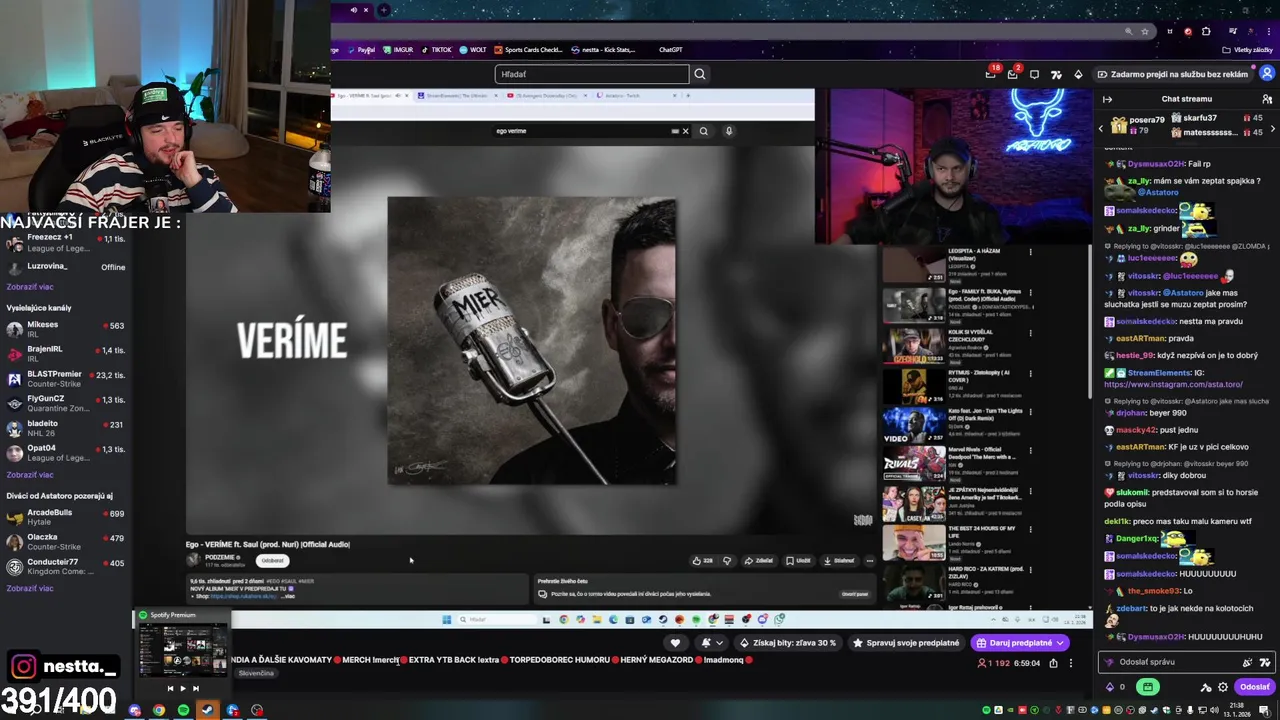The height and width of the screenshot is (720, 1280).
Task: Focus the Twitch 'Hľadať' search field
Action: click(592, 74)
